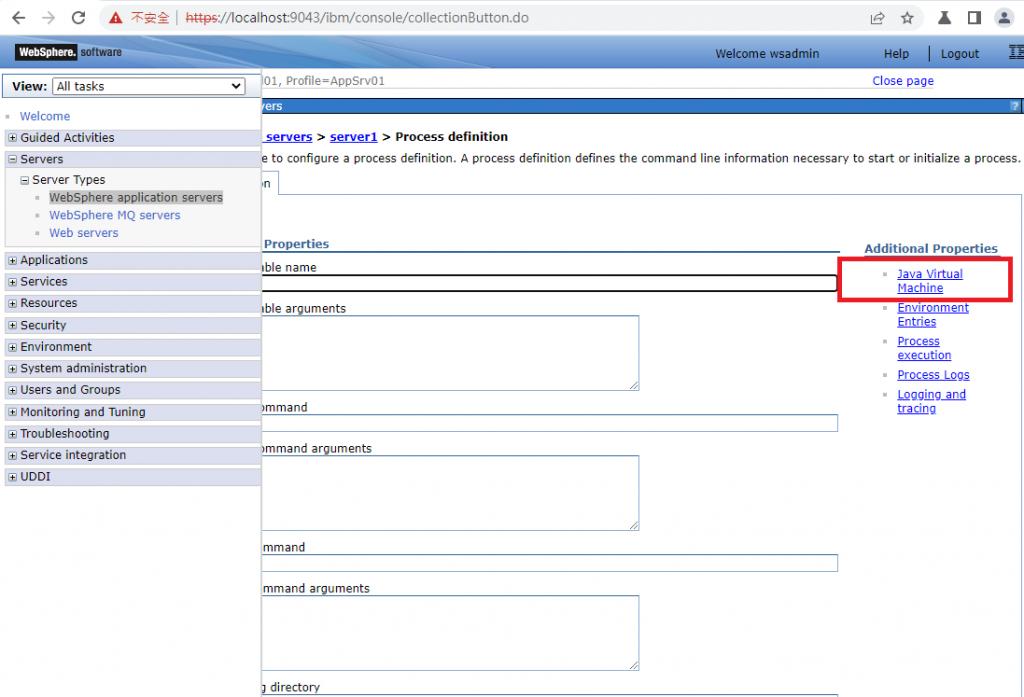This screenshot has height=697, width=1024.
Task: Click Logout in the top banner
Action: pyautogui.click(x=959, y=54)
